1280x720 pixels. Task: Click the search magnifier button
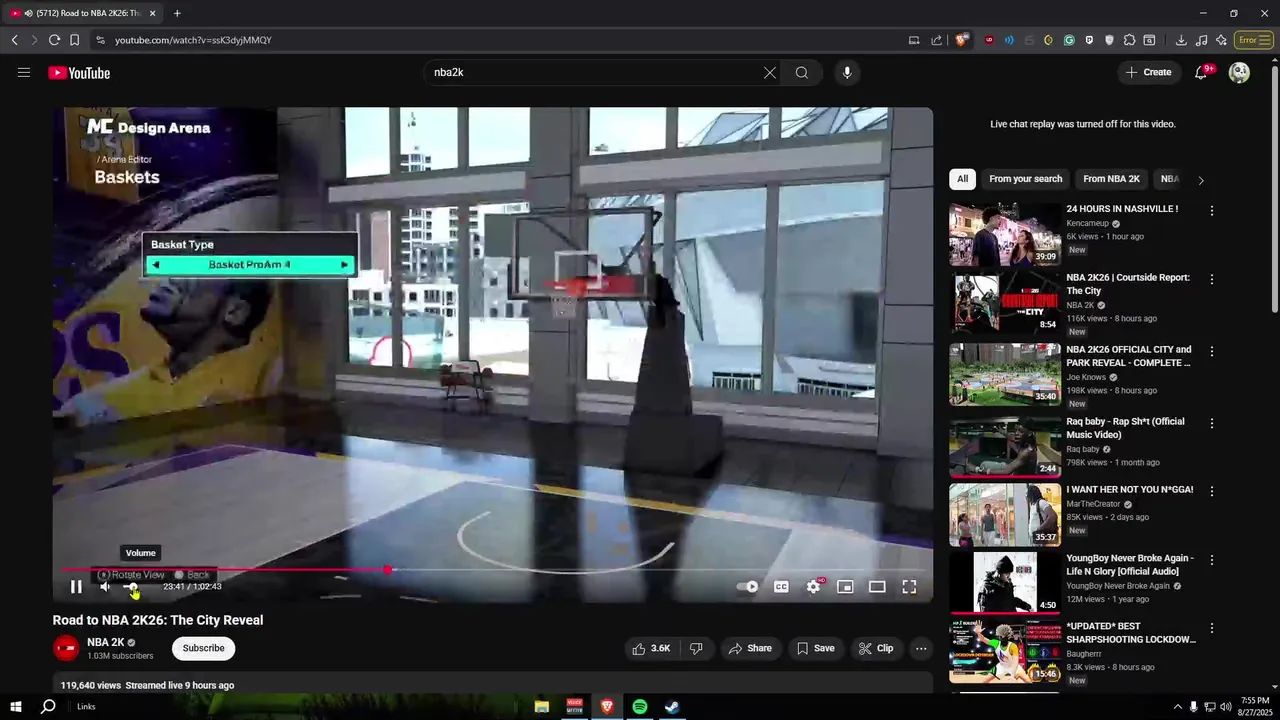pyautogui.click(x=802, y=73)
